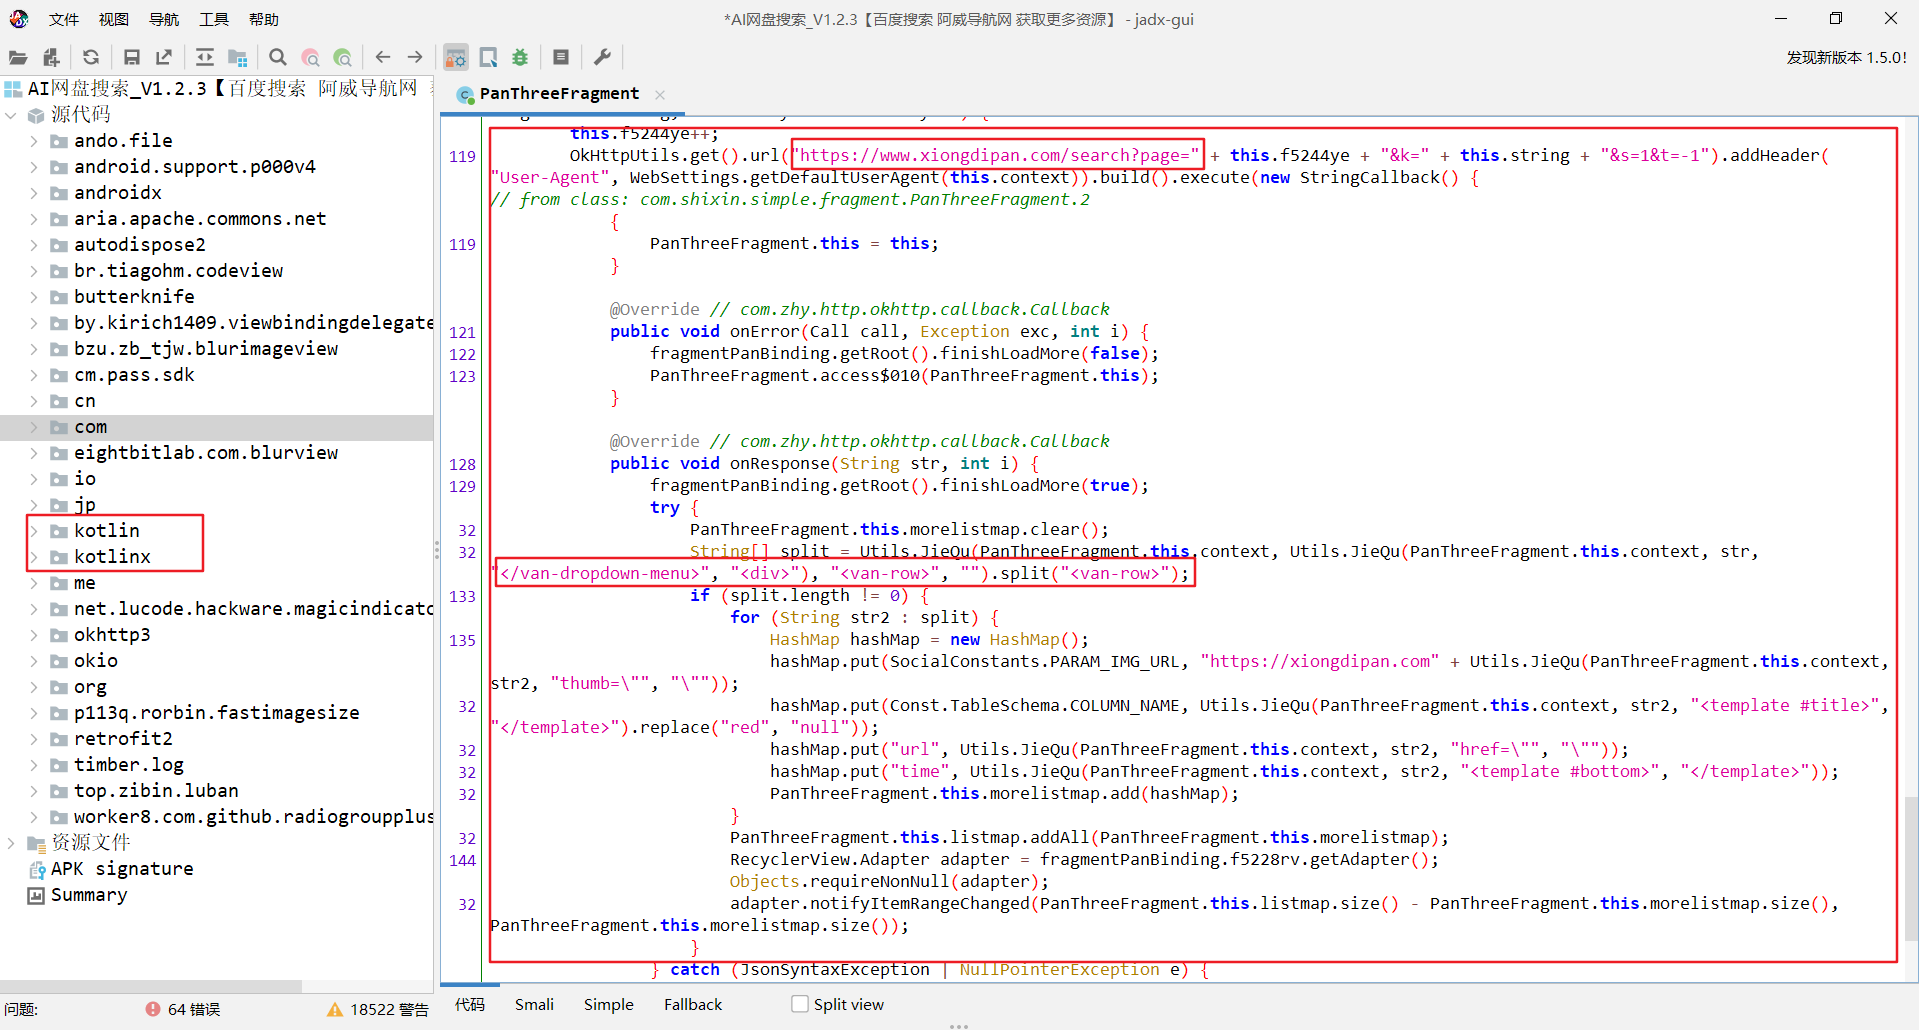Open comment search (green magnifier icon)
This screenshot has height=1030, width=1919.
342,58
